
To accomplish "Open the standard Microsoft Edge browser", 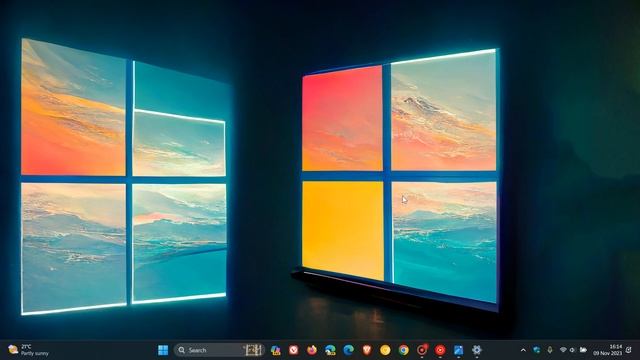I will point(349,350).
